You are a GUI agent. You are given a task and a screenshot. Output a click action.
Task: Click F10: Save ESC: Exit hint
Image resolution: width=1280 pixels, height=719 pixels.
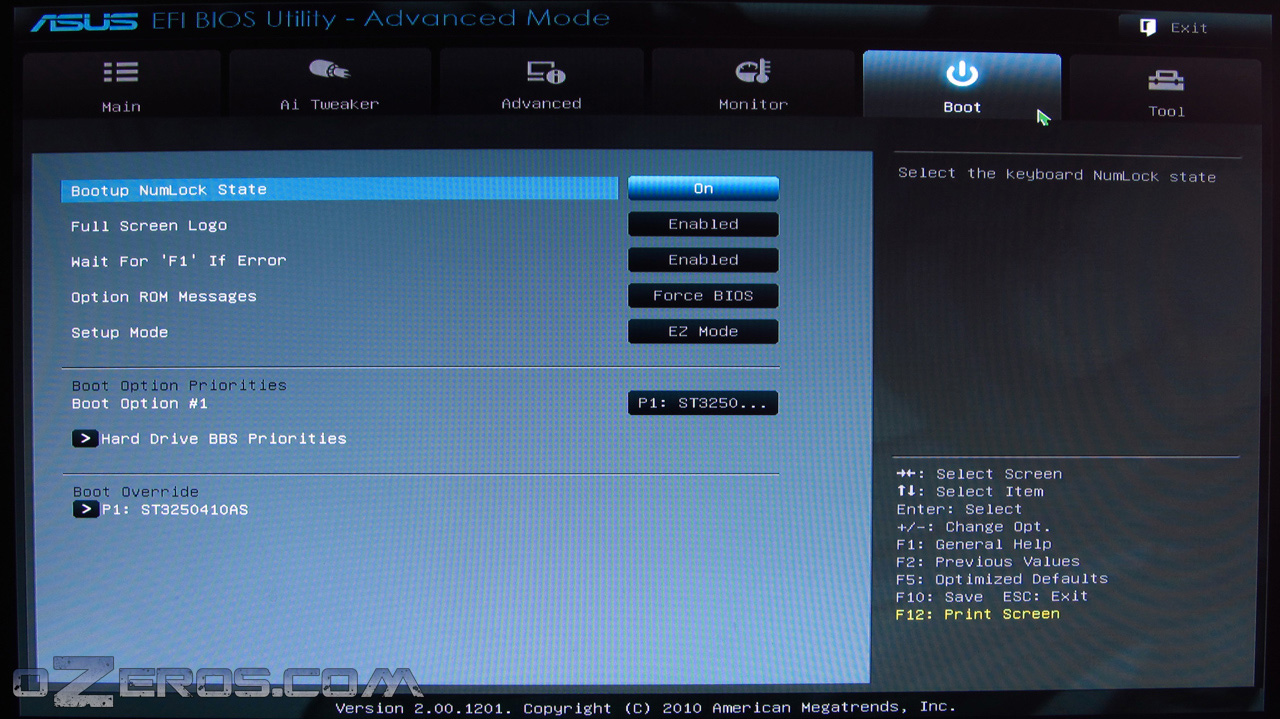(992, 596)
